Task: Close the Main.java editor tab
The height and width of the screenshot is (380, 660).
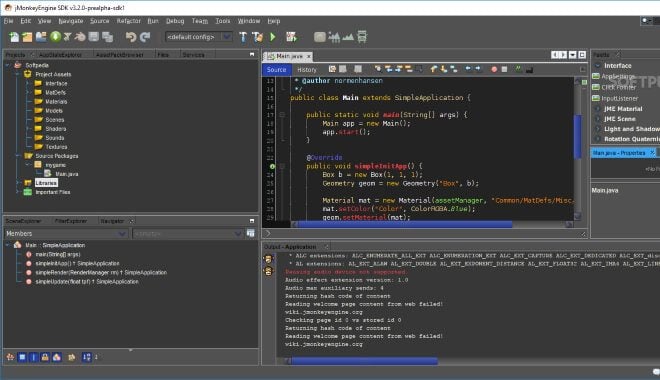Action: [309, 56]
